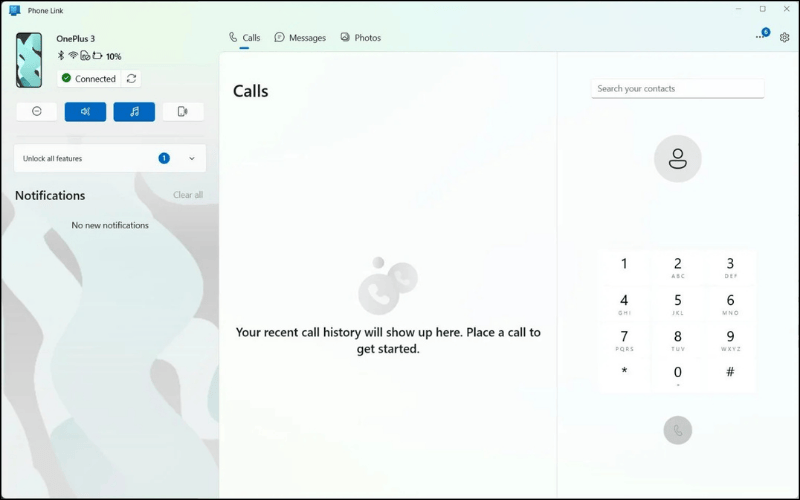This screenshot has height=500, width=800.
Task: Open the more options ellipsis with badge
Action: tap(761, 37)
